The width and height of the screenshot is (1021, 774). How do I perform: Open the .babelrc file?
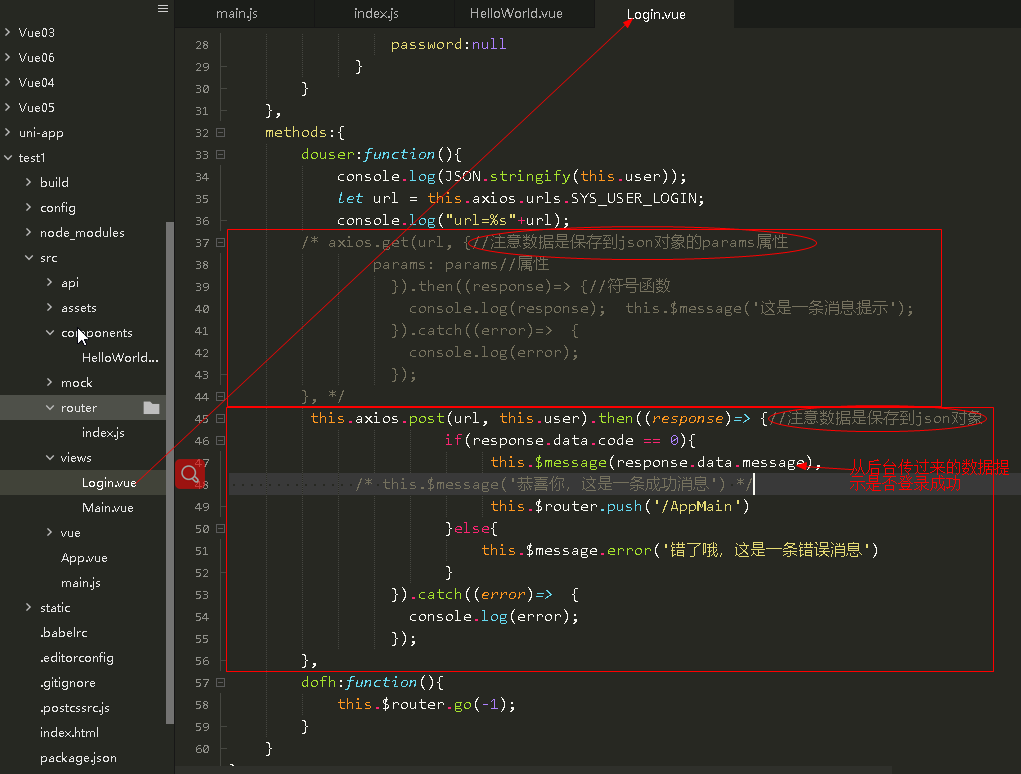[x=63, y=632]
